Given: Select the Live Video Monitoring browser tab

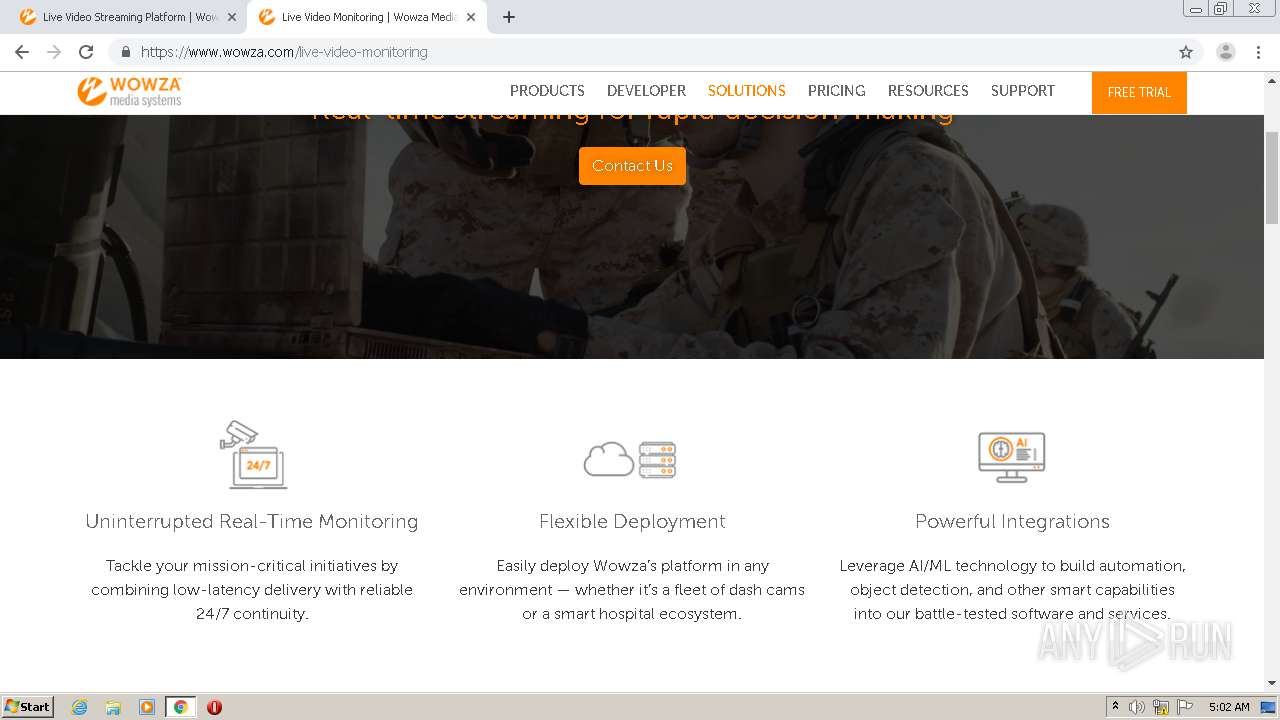Looking at the screenshot, I should tap(366, 17).
